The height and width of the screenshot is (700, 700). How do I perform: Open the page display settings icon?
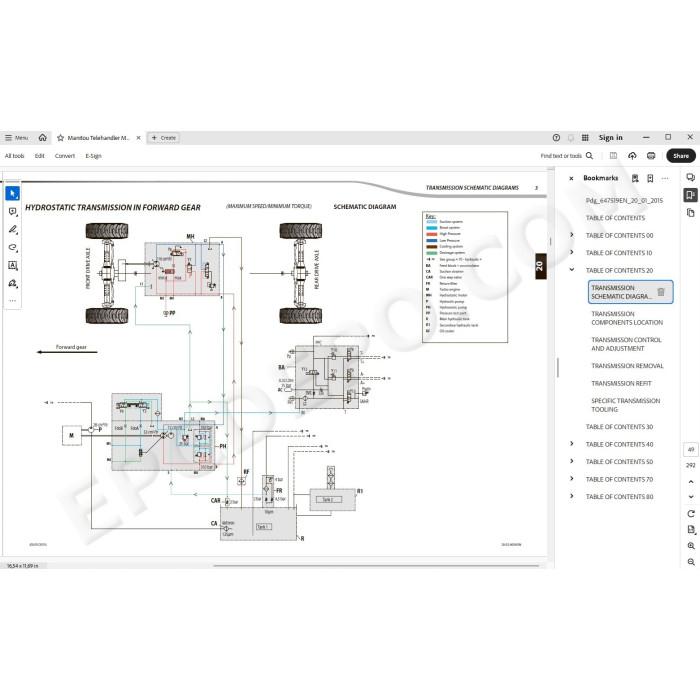tap(691, 529)
